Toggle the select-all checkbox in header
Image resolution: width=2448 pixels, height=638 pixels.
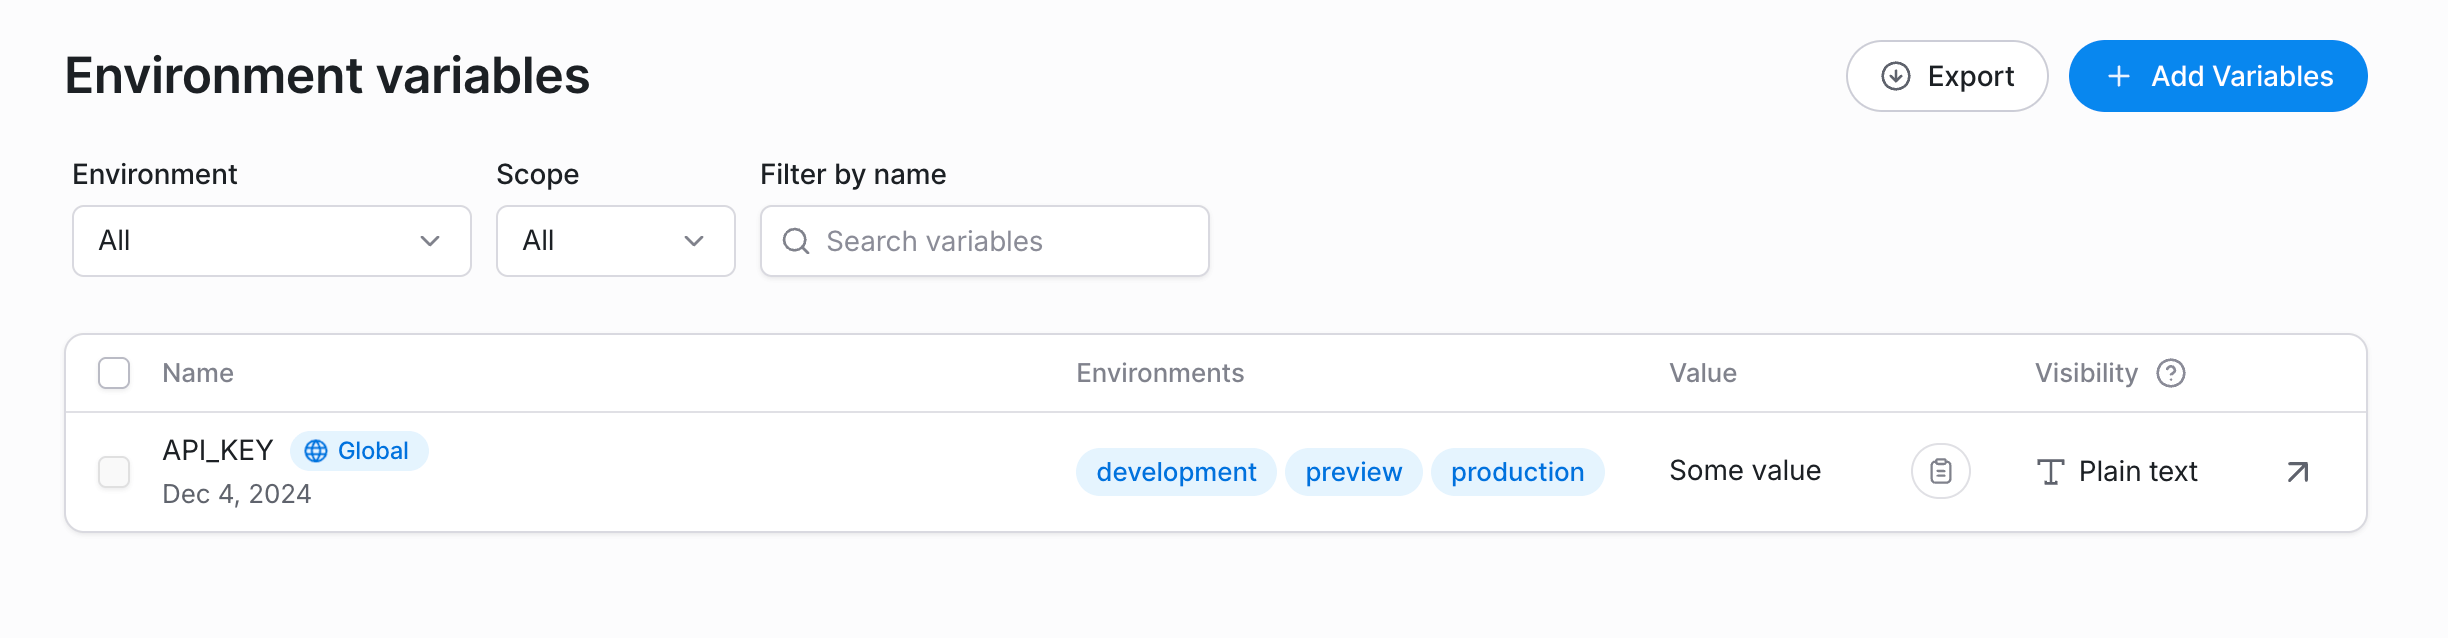click(x=114, y=373)
